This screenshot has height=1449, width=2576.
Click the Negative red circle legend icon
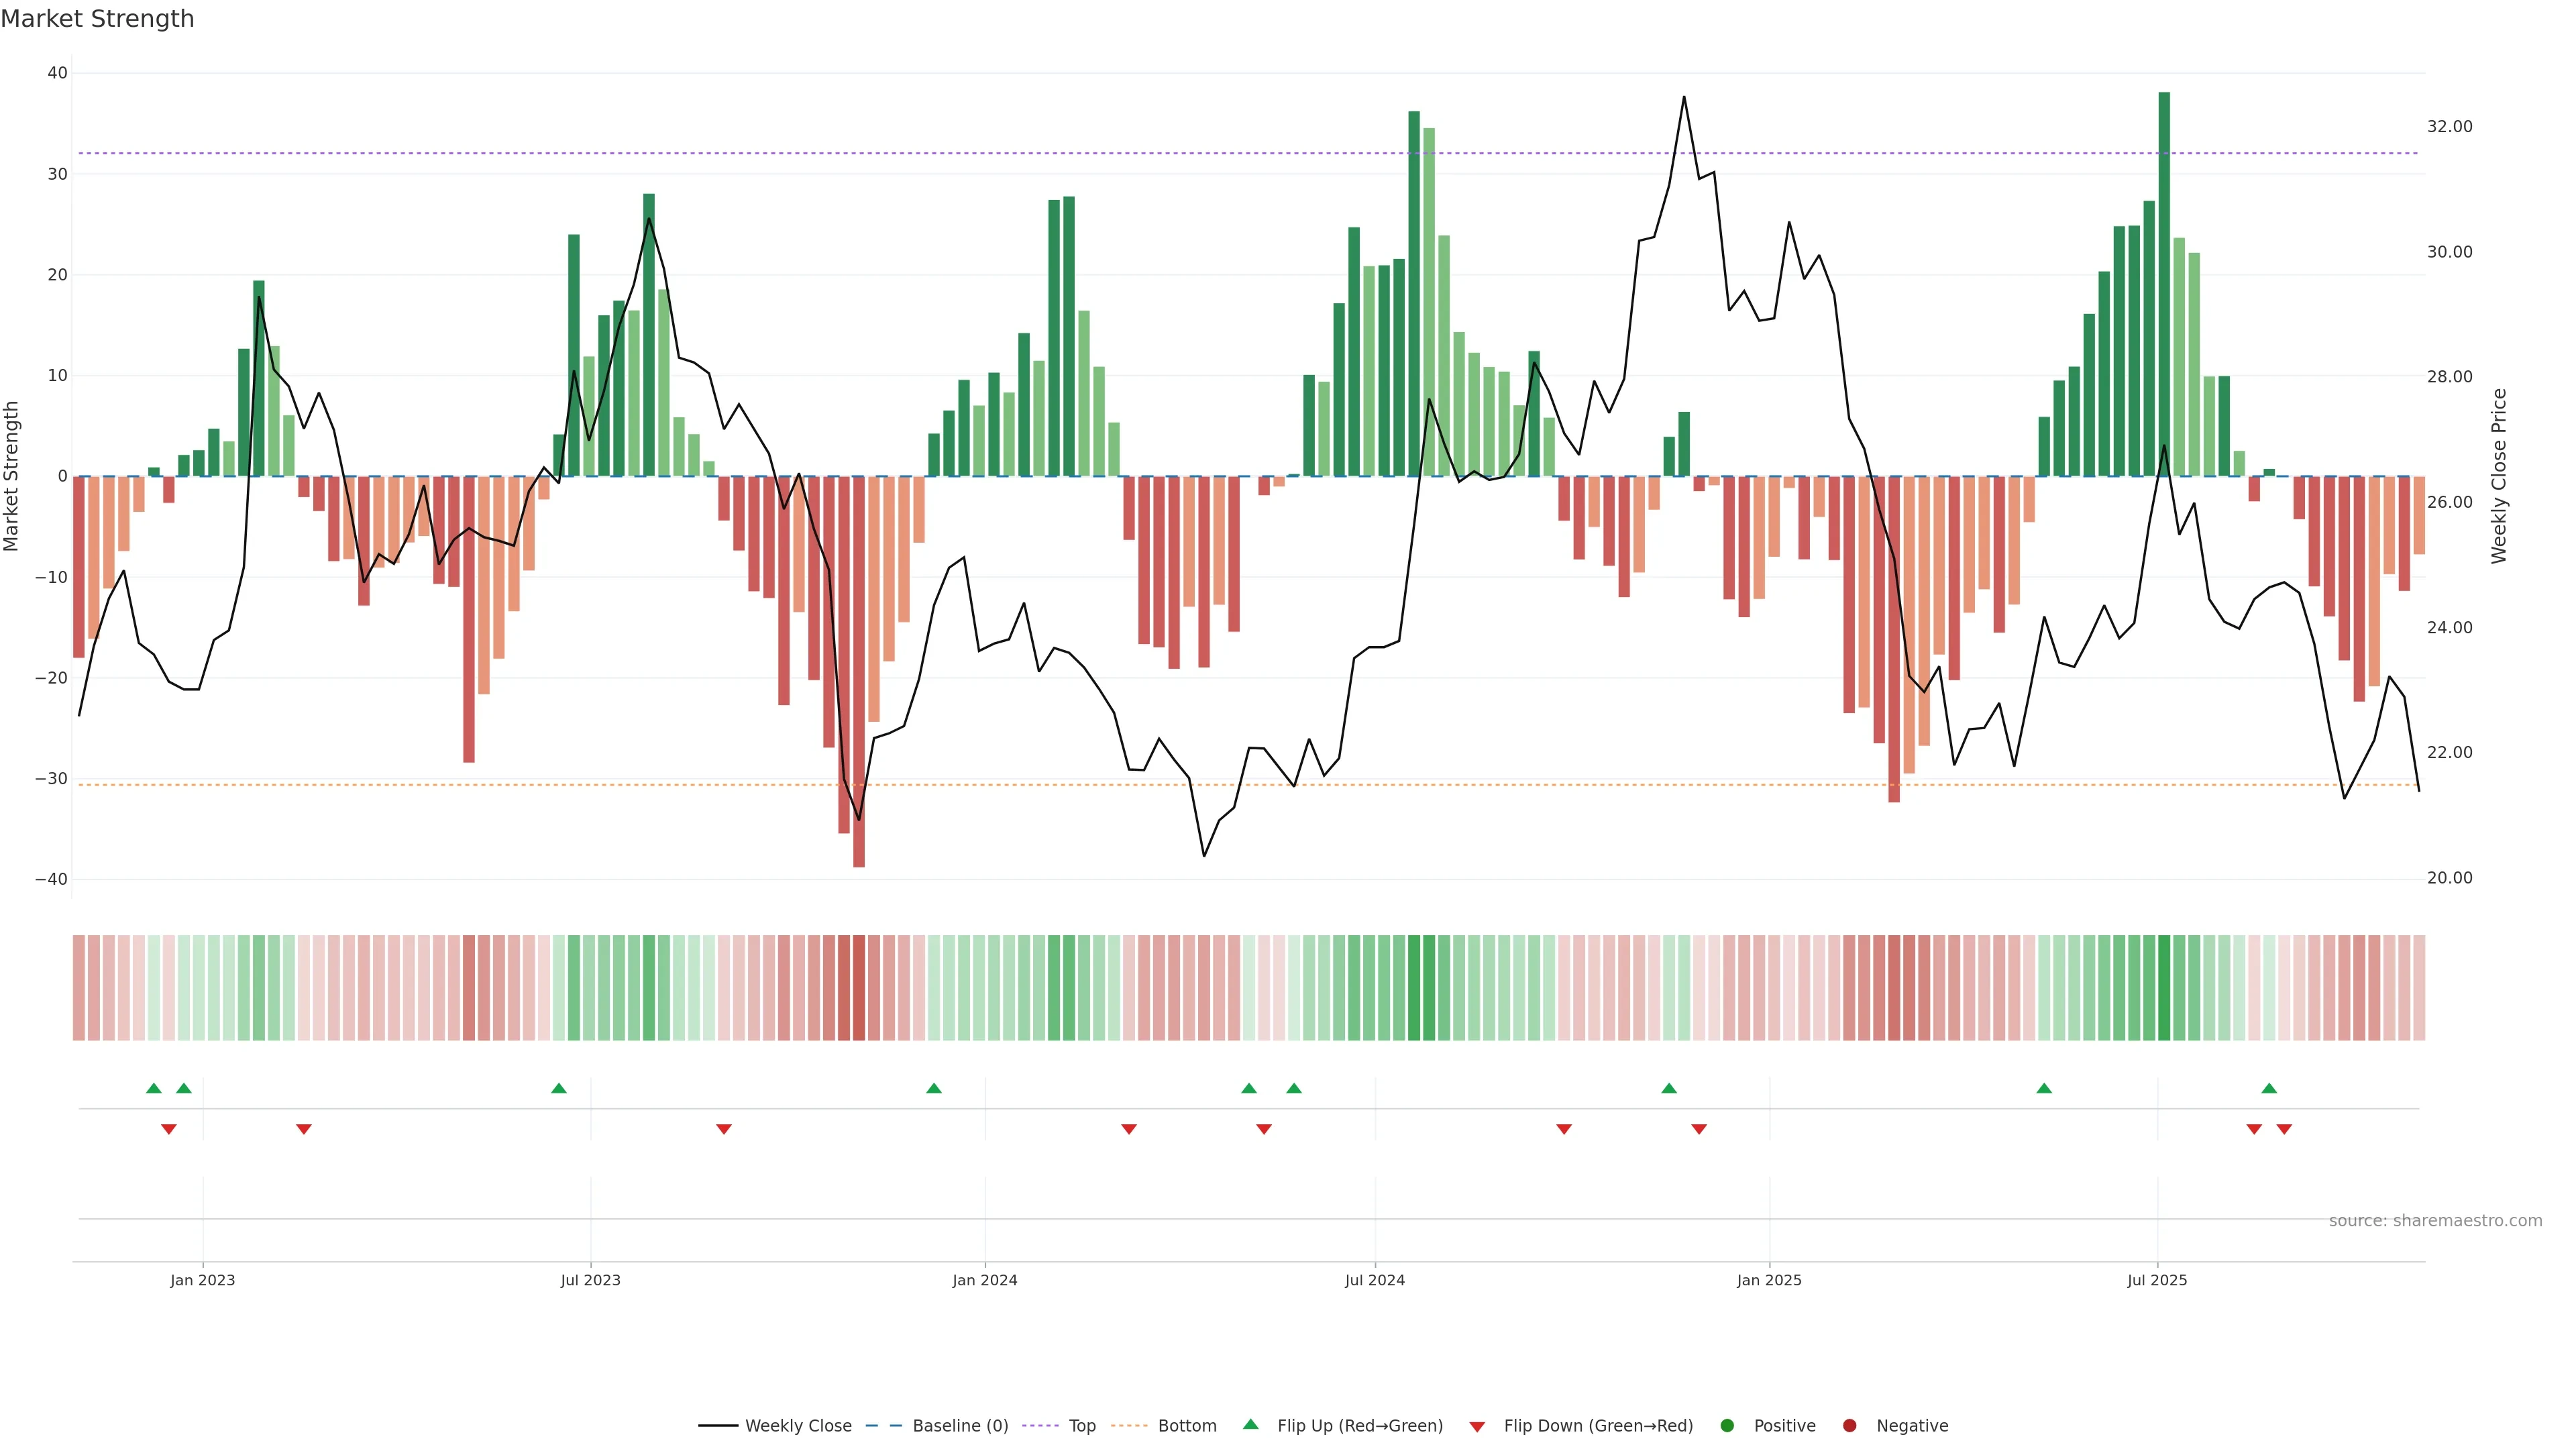(1849, 1425)
